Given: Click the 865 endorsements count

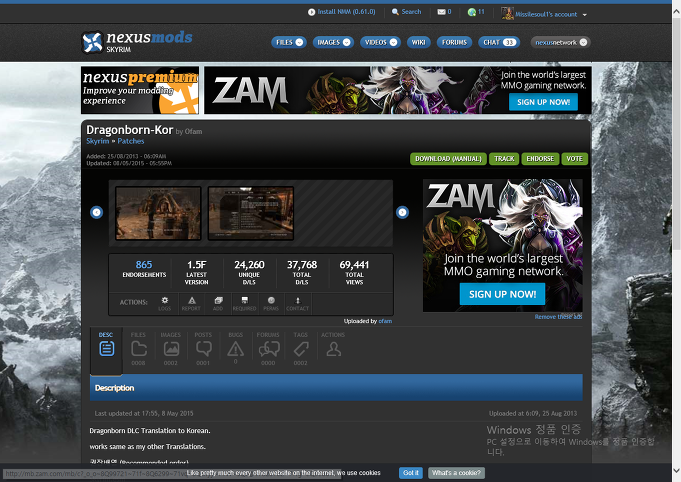Looking at the screenshot, I should tap(144, 264).
